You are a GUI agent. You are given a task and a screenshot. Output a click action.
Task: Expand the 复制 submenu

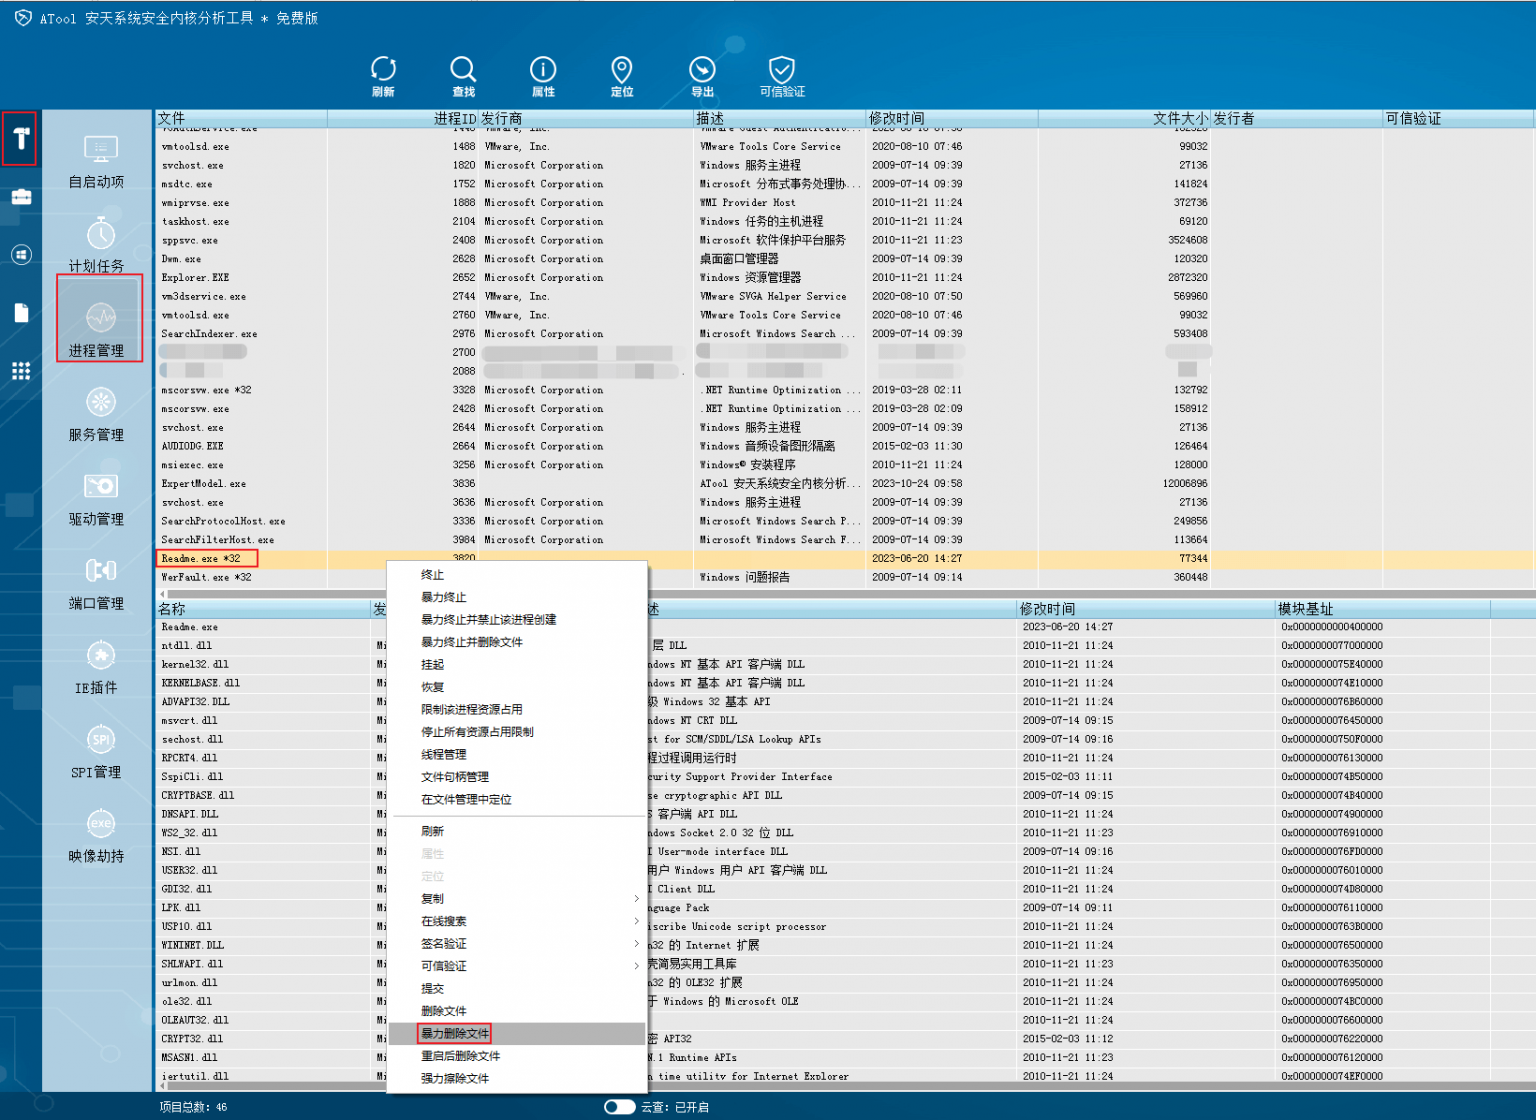(x=433, y=898)
